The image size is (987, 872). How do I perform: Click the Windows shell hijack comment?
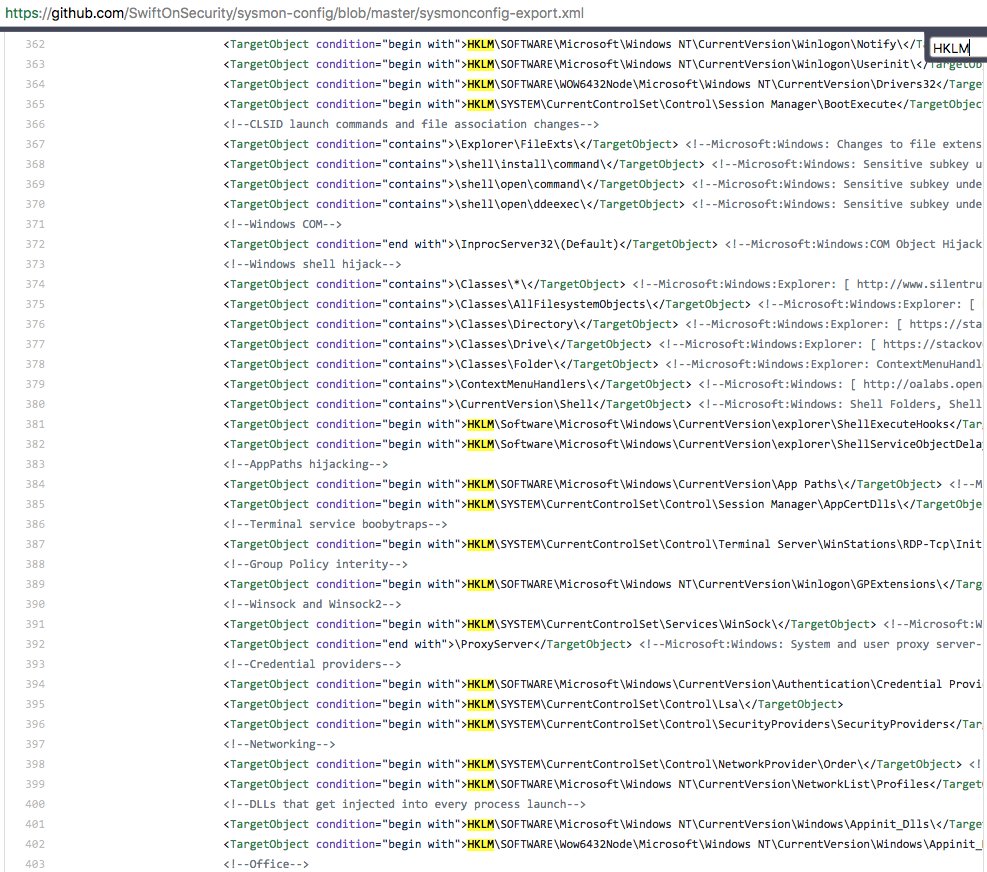tap(312, 264)
